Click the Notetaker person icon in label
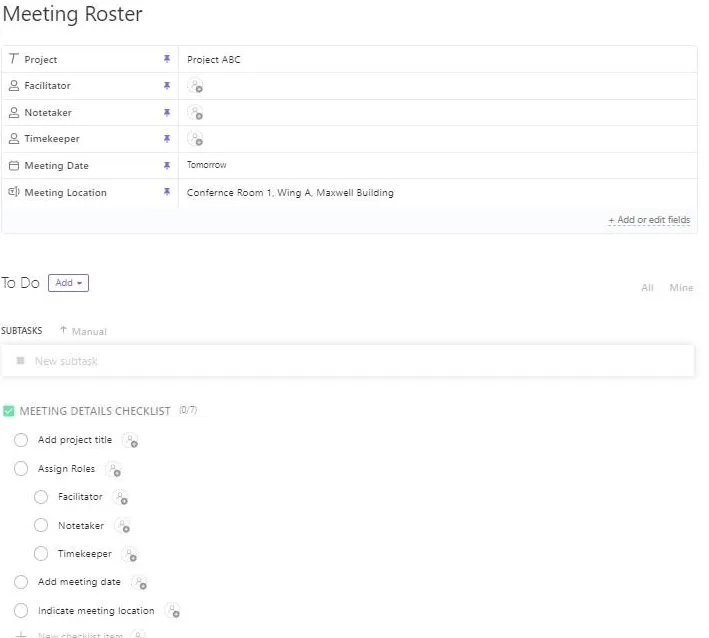Viewport: 709px width, 638px height. tap(14, 112)
